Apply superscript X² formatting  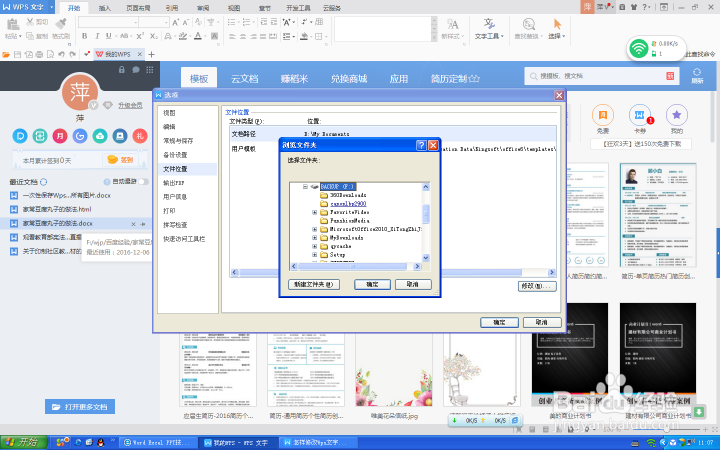pos(140,36)
